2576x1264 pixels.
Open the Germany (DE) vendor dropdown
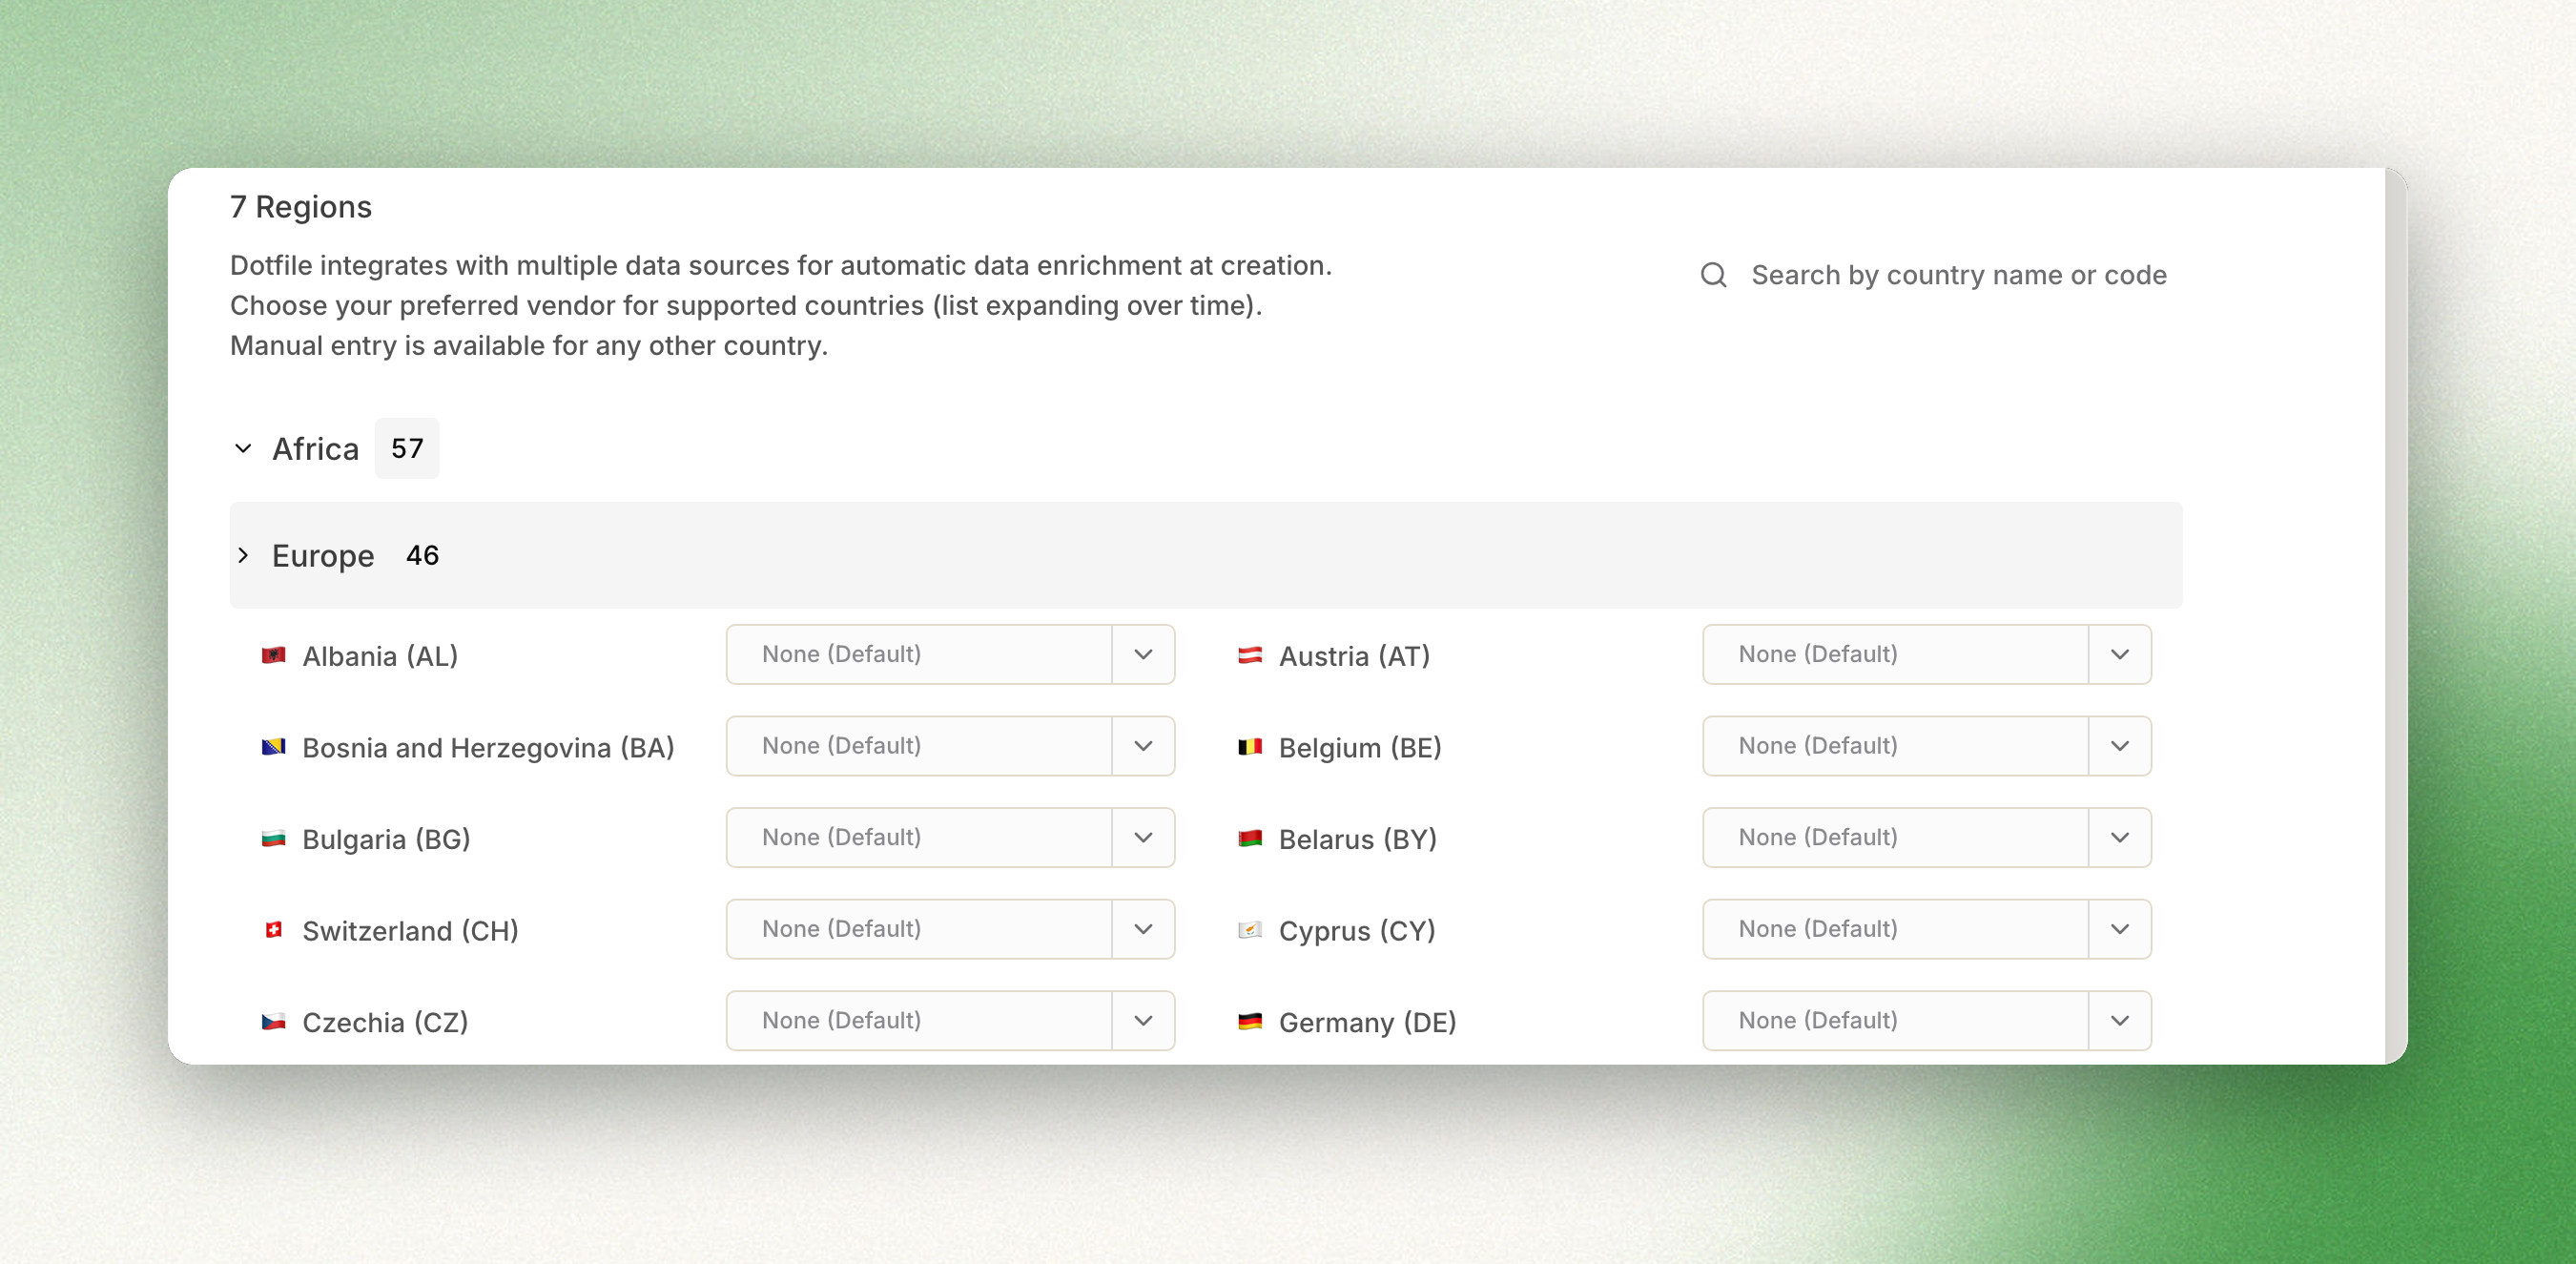click(1927, 1021)
